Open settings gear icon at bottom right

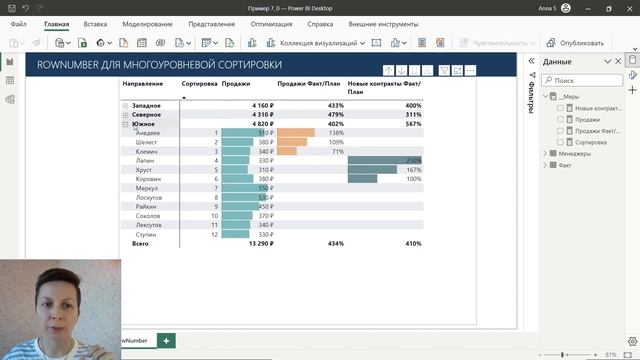[633, 341]
